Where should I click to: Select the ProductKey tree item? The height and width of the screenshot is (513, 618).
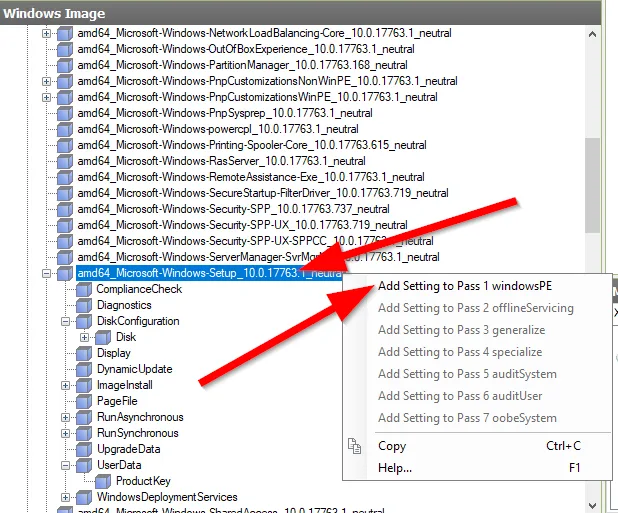point(143,481)
